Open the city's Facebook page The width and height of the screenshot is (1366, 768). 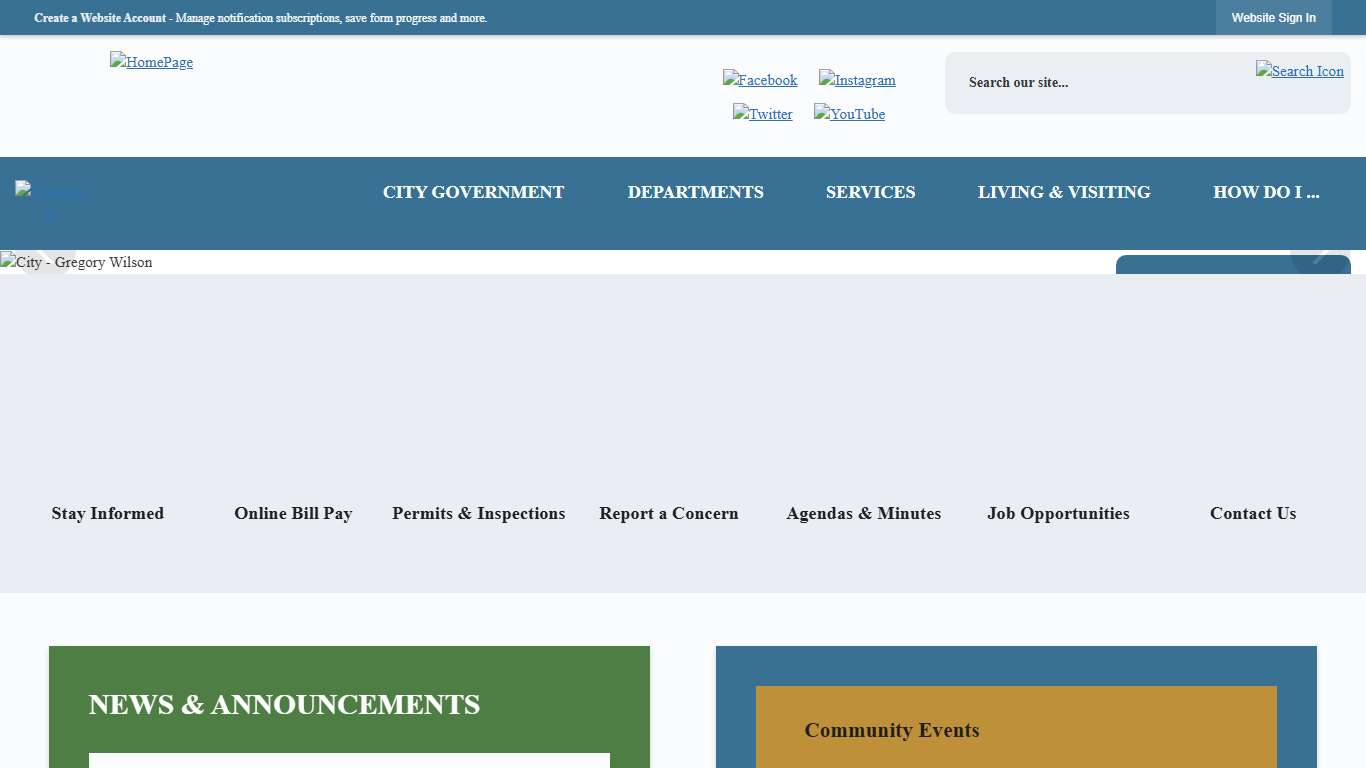pyautogui.click(x=760, y=80)
